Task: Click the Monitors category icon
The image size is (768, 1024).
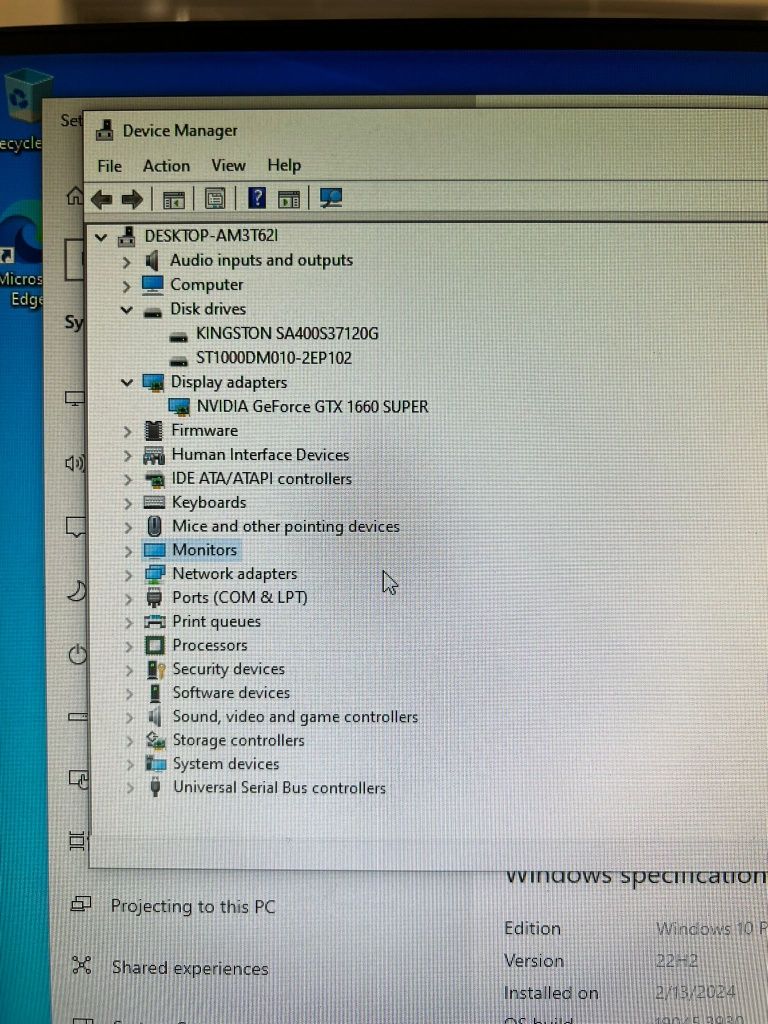Action: (155, 551)
